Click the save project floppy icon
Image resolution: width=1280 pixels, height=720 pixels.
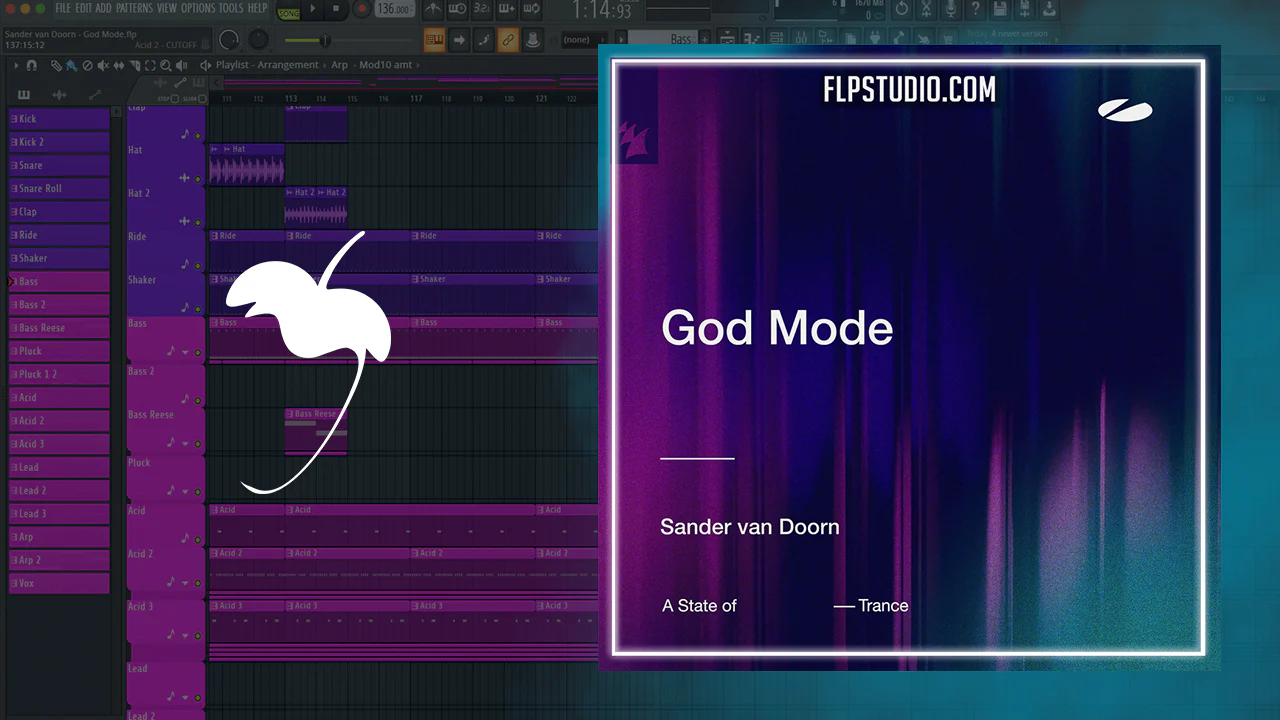click(1000, 9)
